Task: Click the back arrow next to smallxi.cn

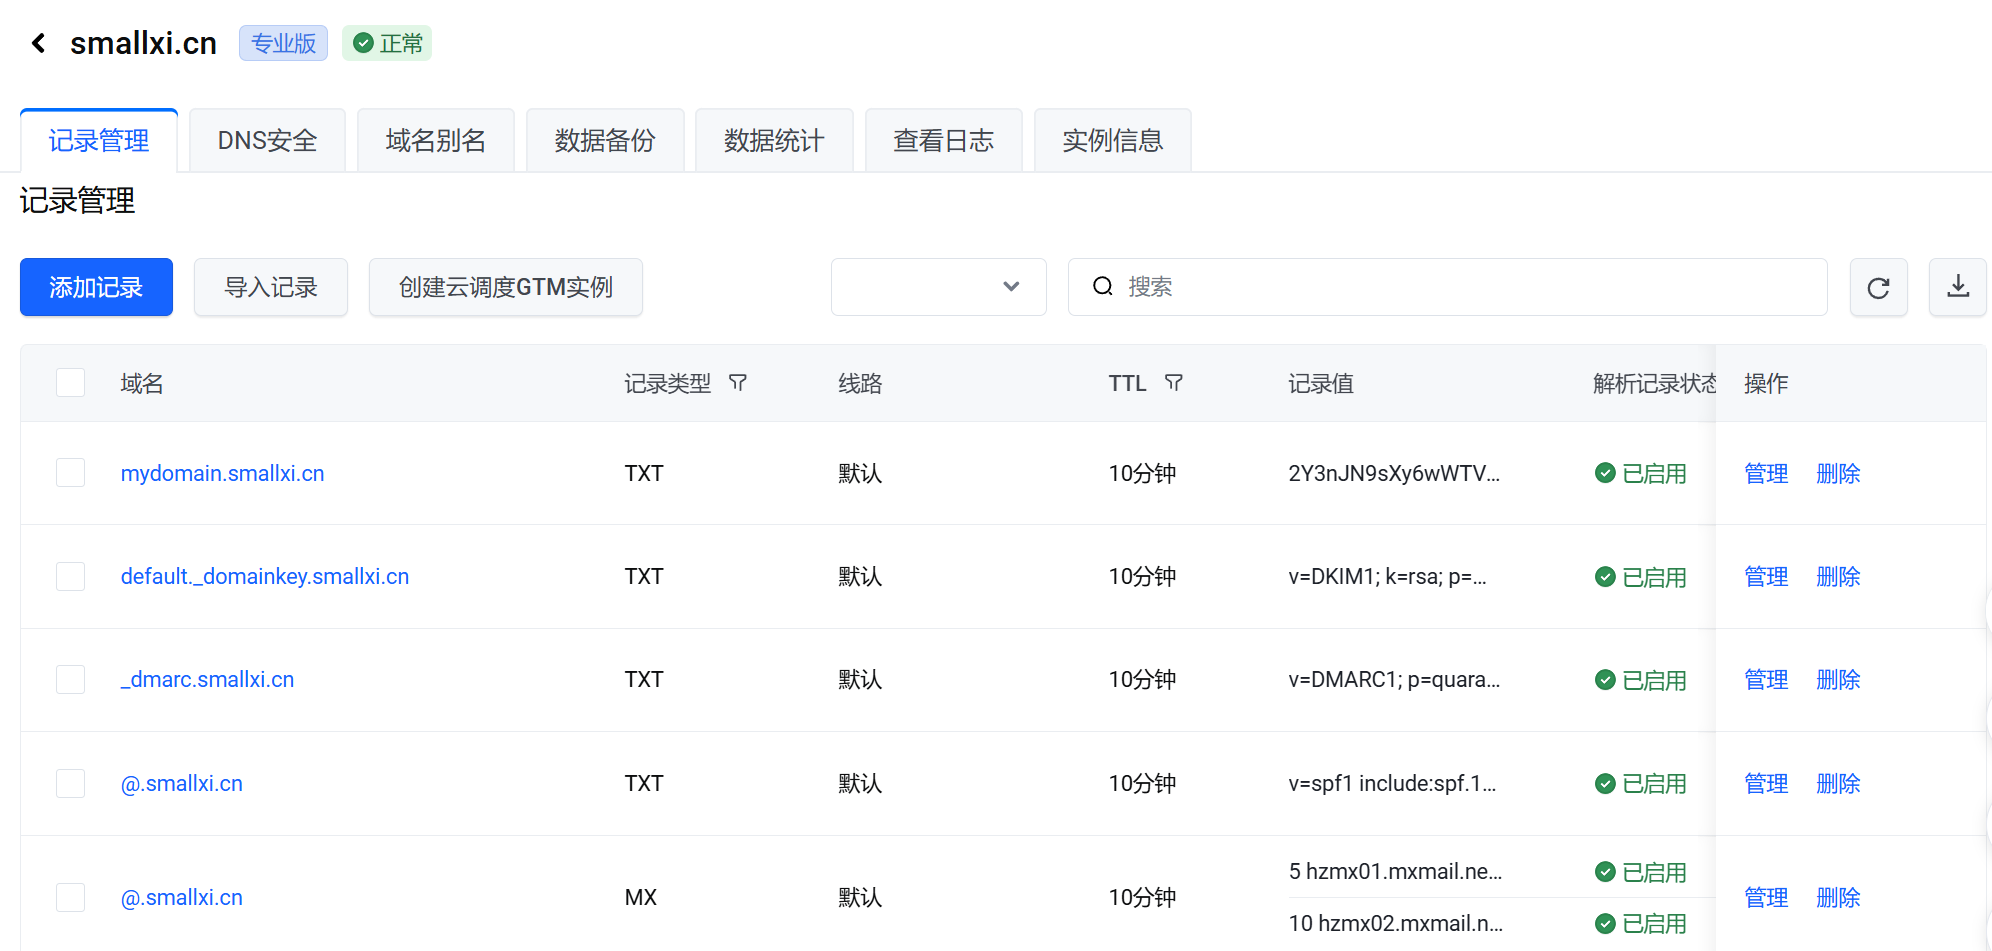Action: 37,42
